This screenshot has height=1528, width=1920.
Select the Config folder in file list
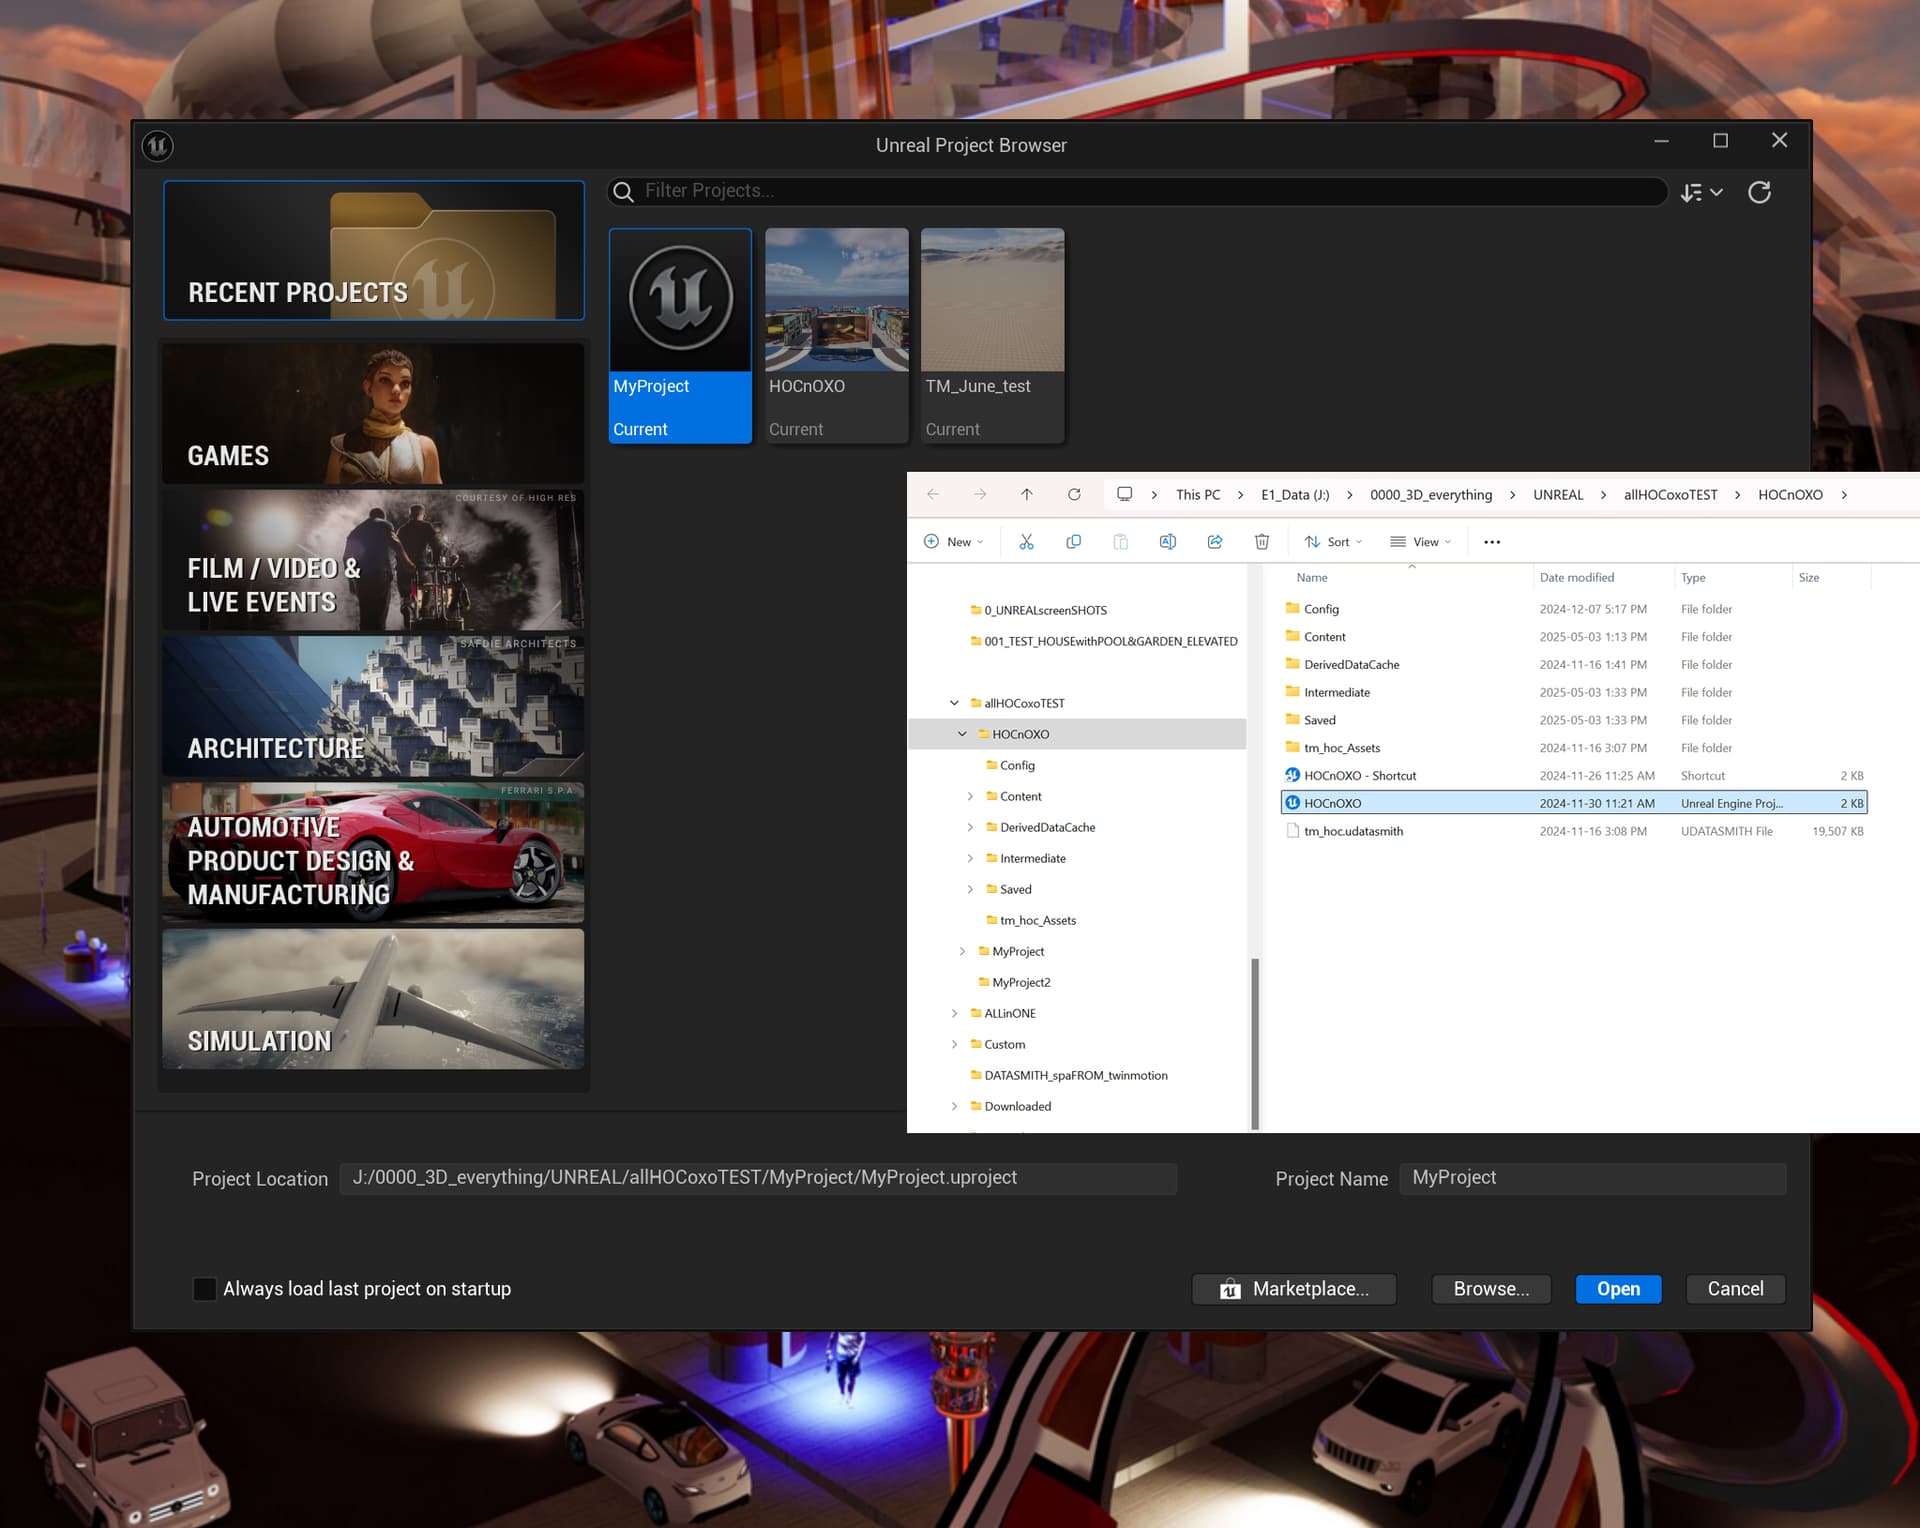coord(1574,609)
